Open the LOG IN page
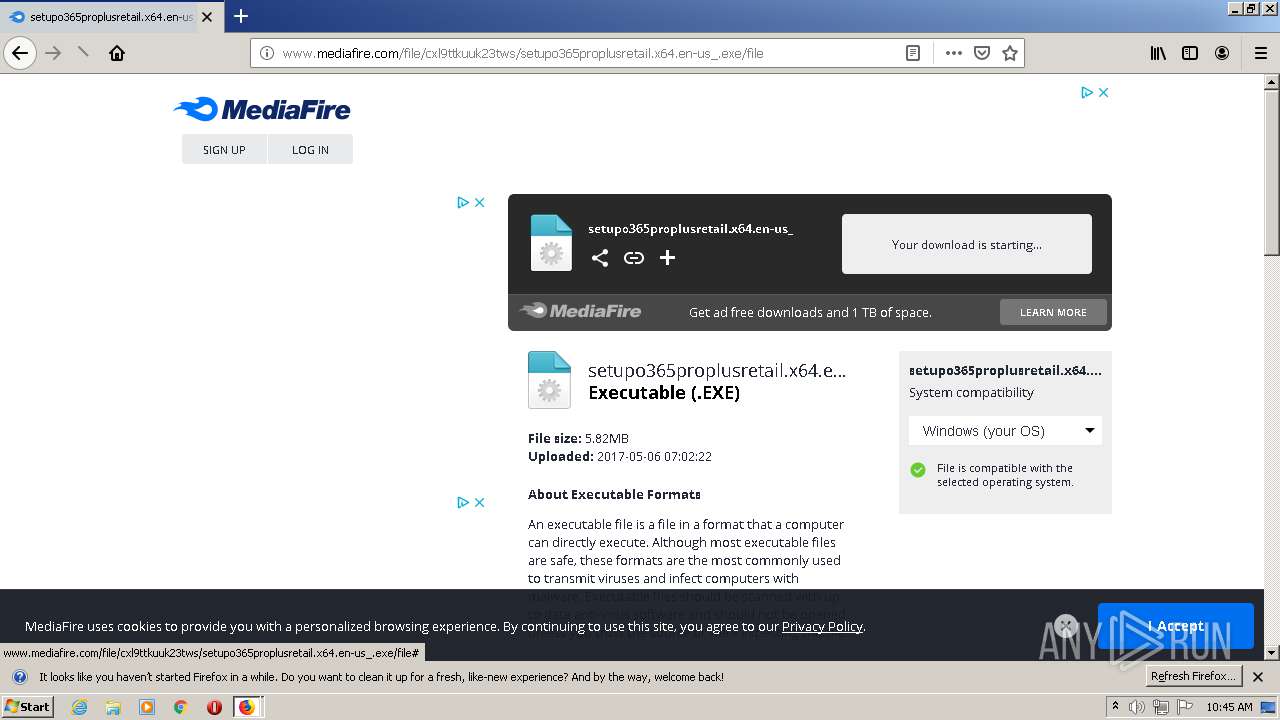The height and width of the screenshot is (720, 1280). [310, 149]
